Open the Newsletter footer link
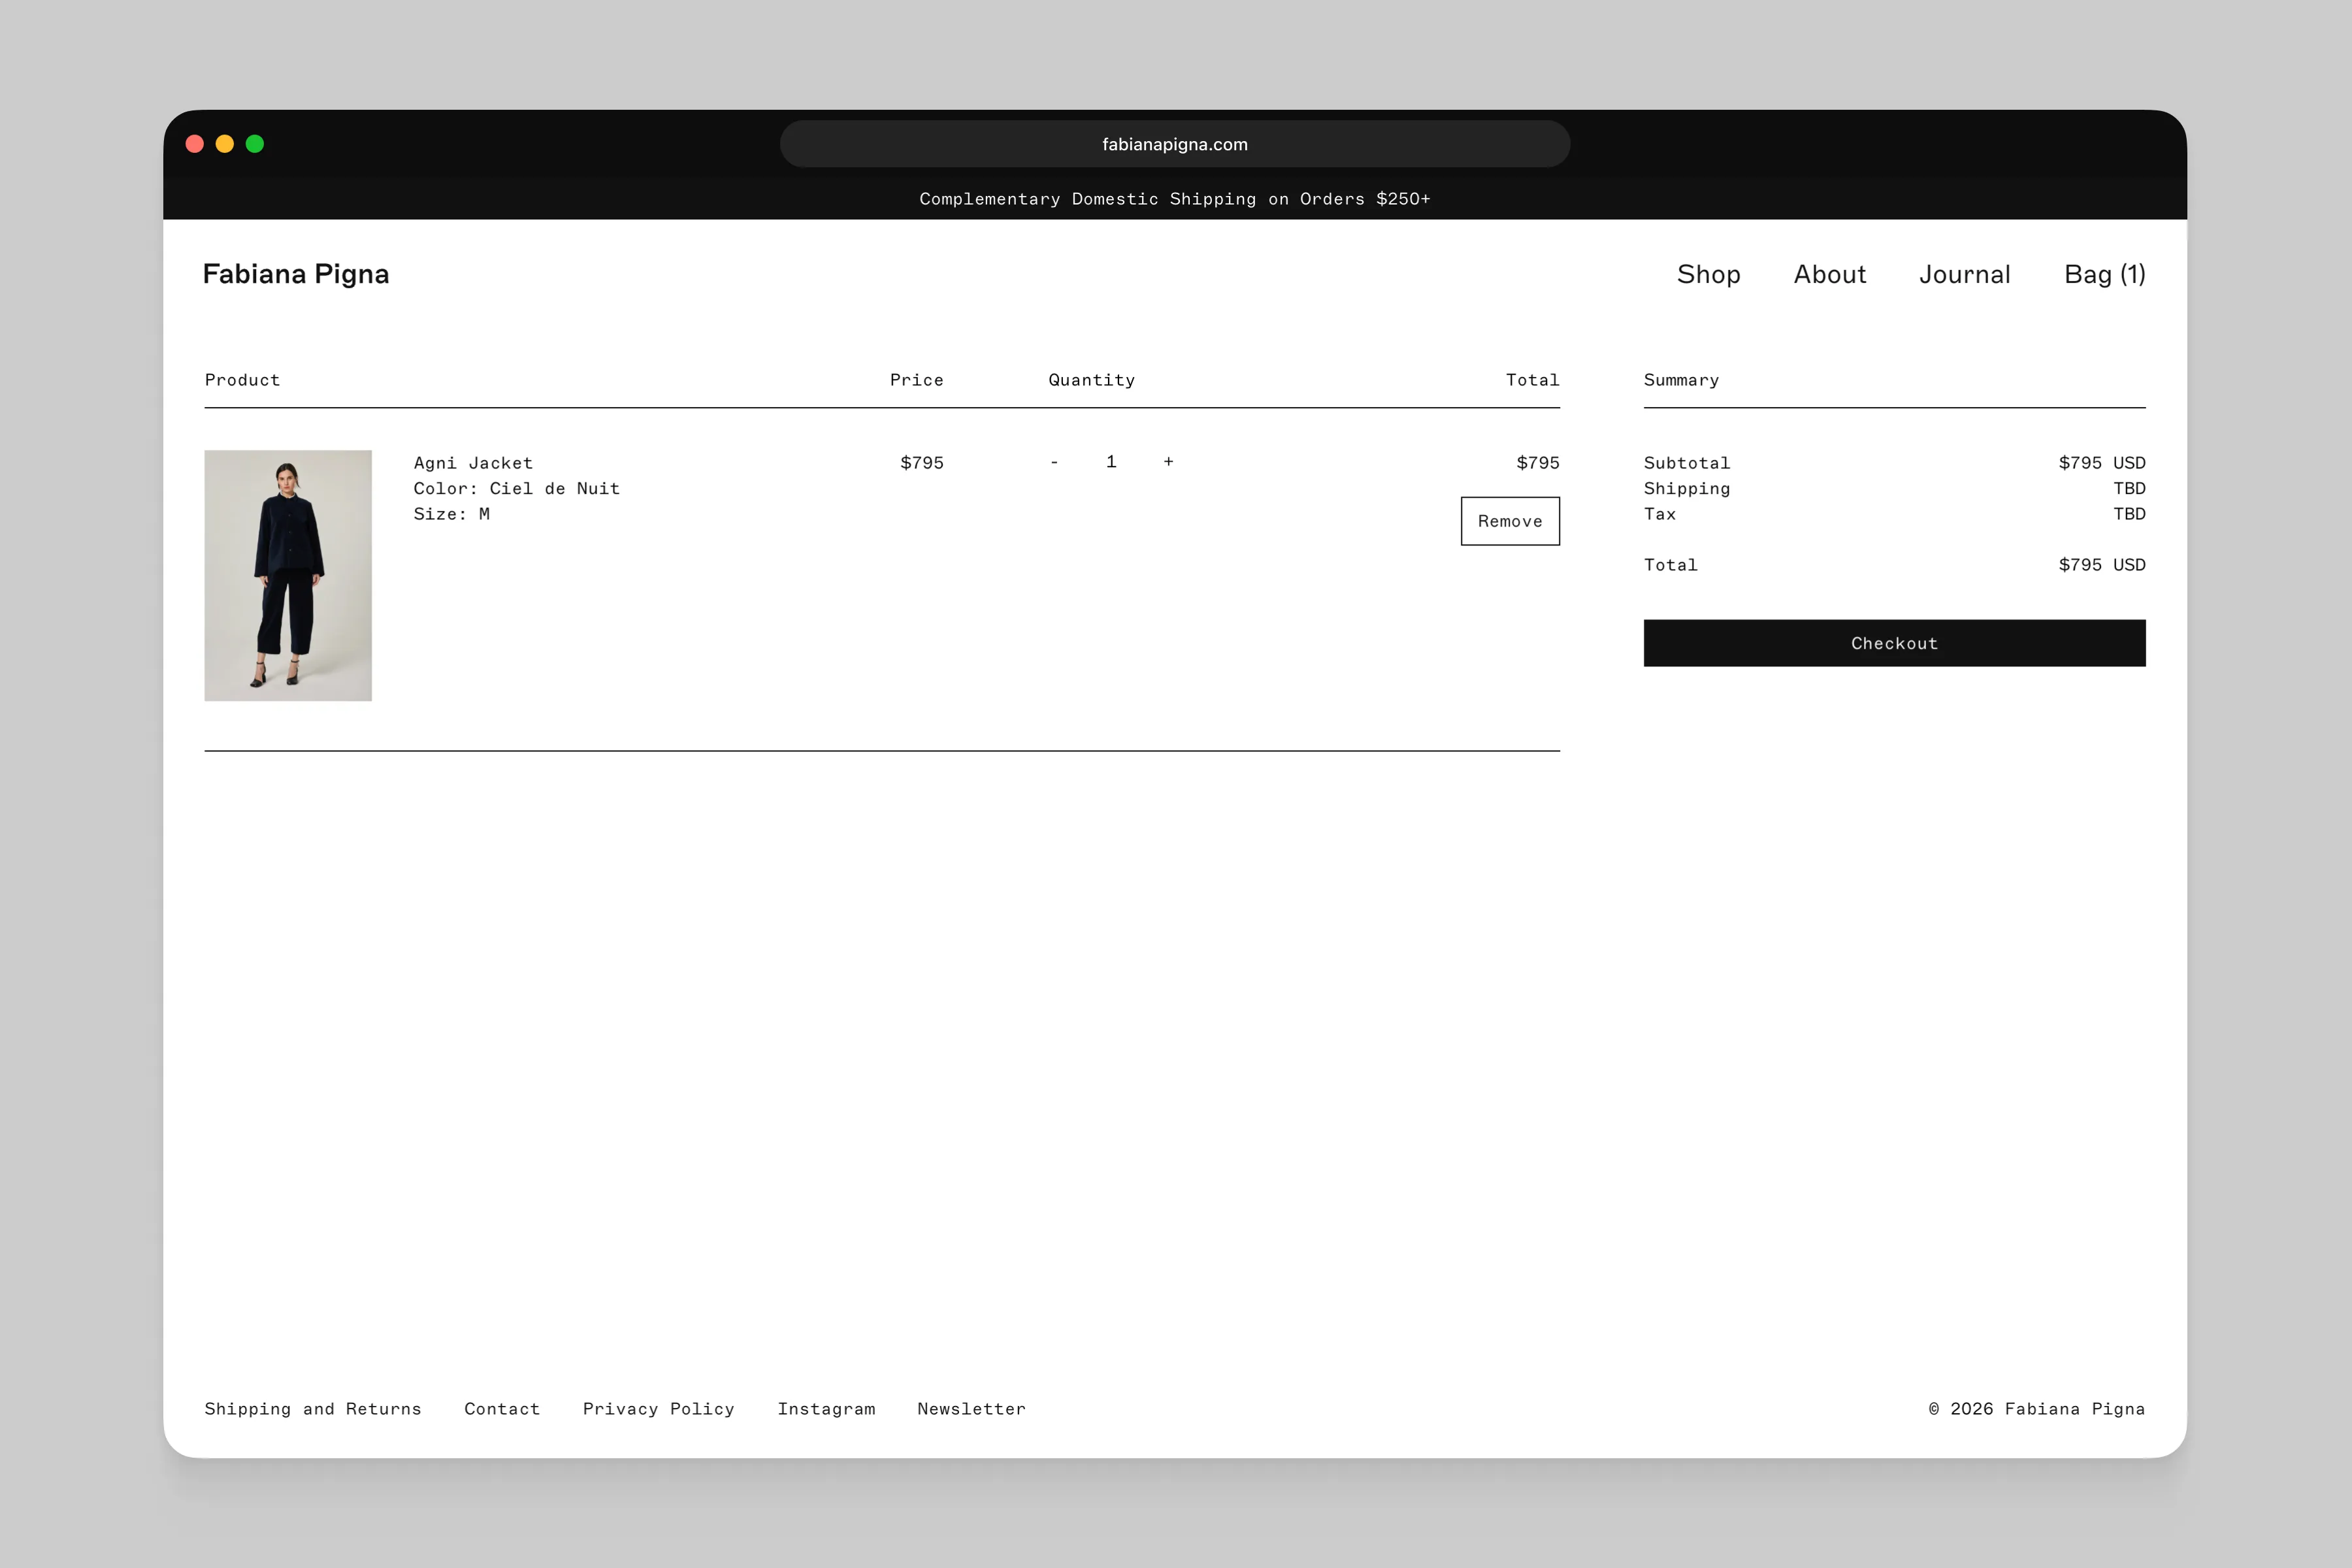The image size is (2352, 1568). pos(971,1409)
